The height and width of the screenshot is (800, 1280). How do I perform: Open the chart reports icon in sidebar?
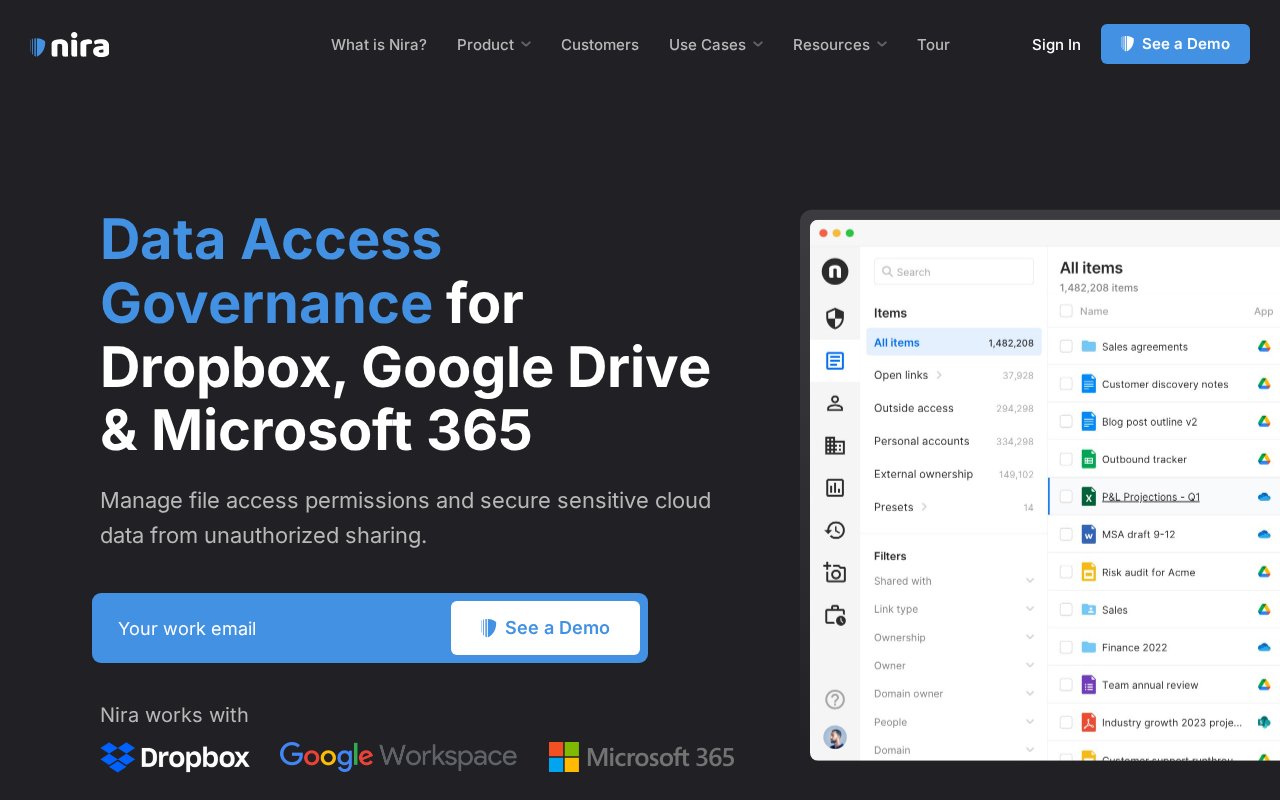(835, 488)
